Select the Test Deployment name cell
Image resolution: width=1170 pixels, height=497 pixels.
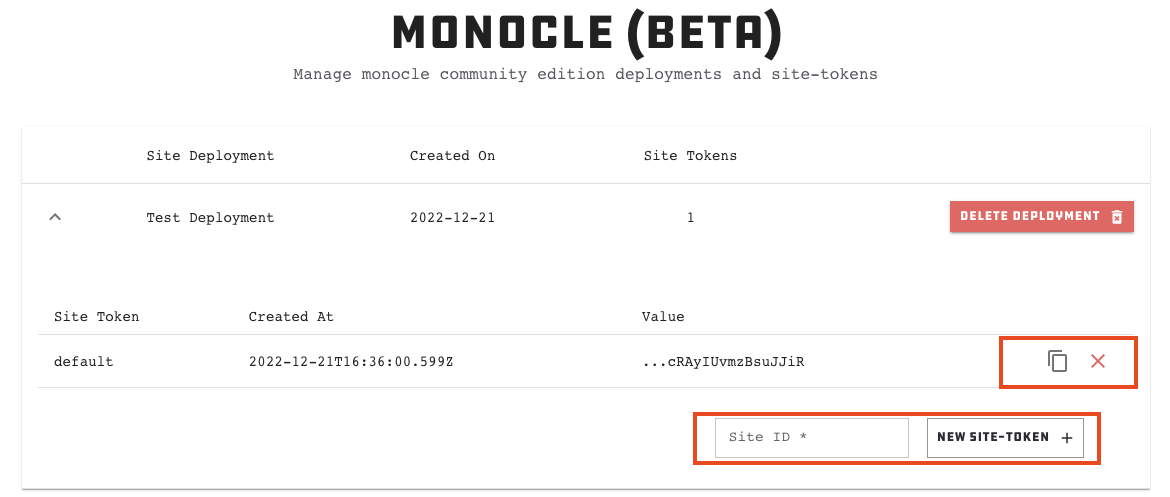coord(210,218)
